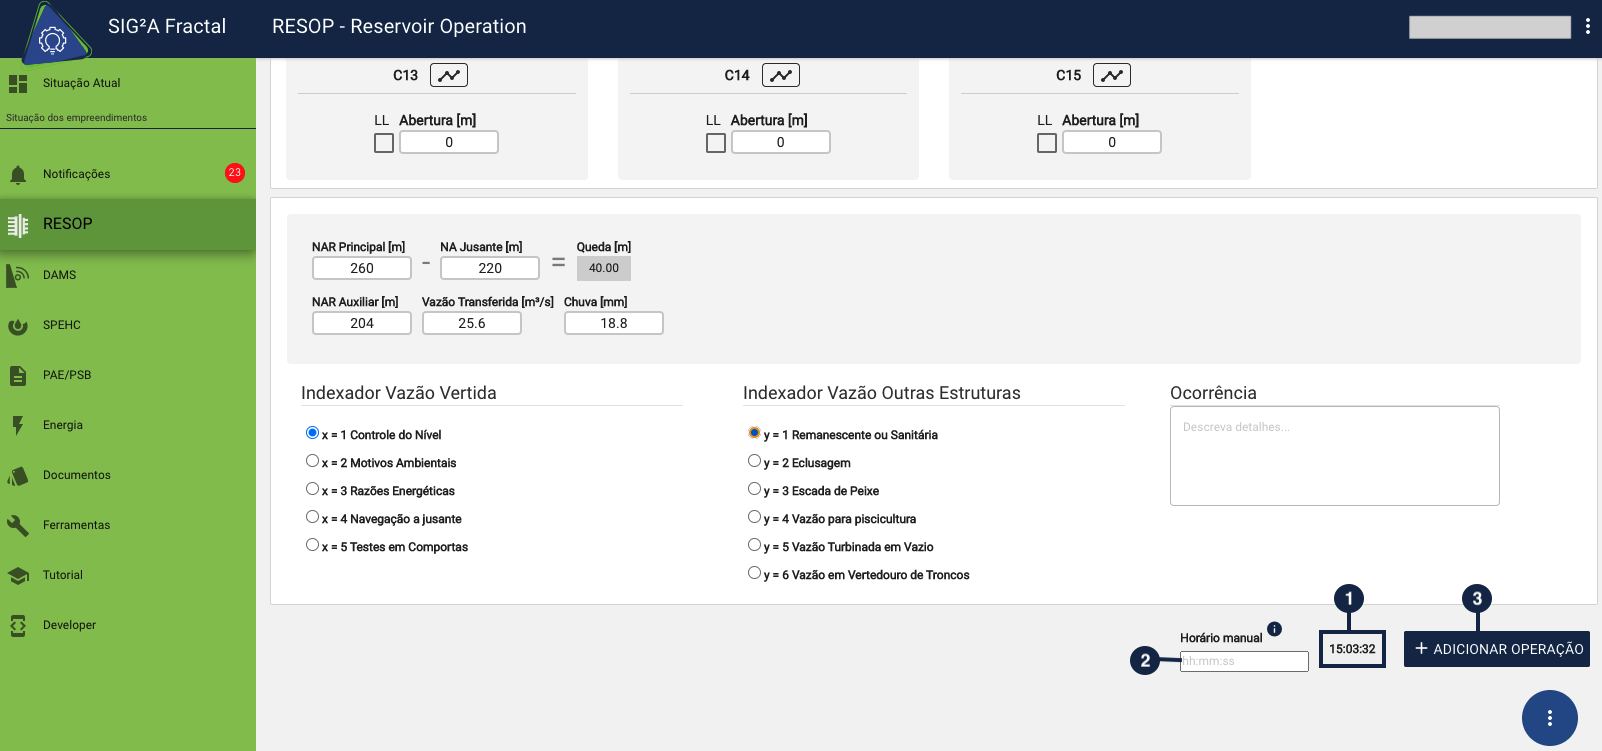Select y = 1 Remanescente ou Sanitária

[x=754, y=433]
